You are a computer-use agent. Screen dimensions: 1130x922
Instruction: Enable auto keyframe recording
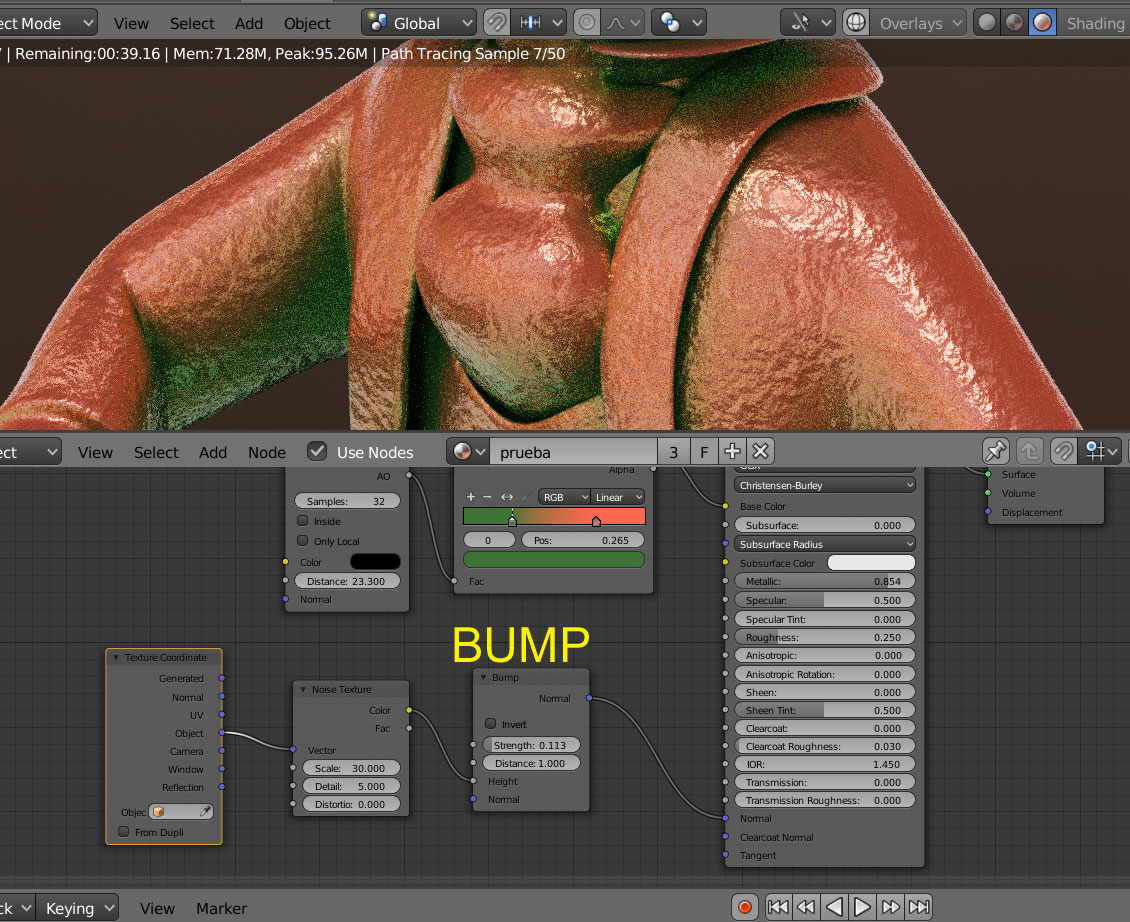(745, 906)
